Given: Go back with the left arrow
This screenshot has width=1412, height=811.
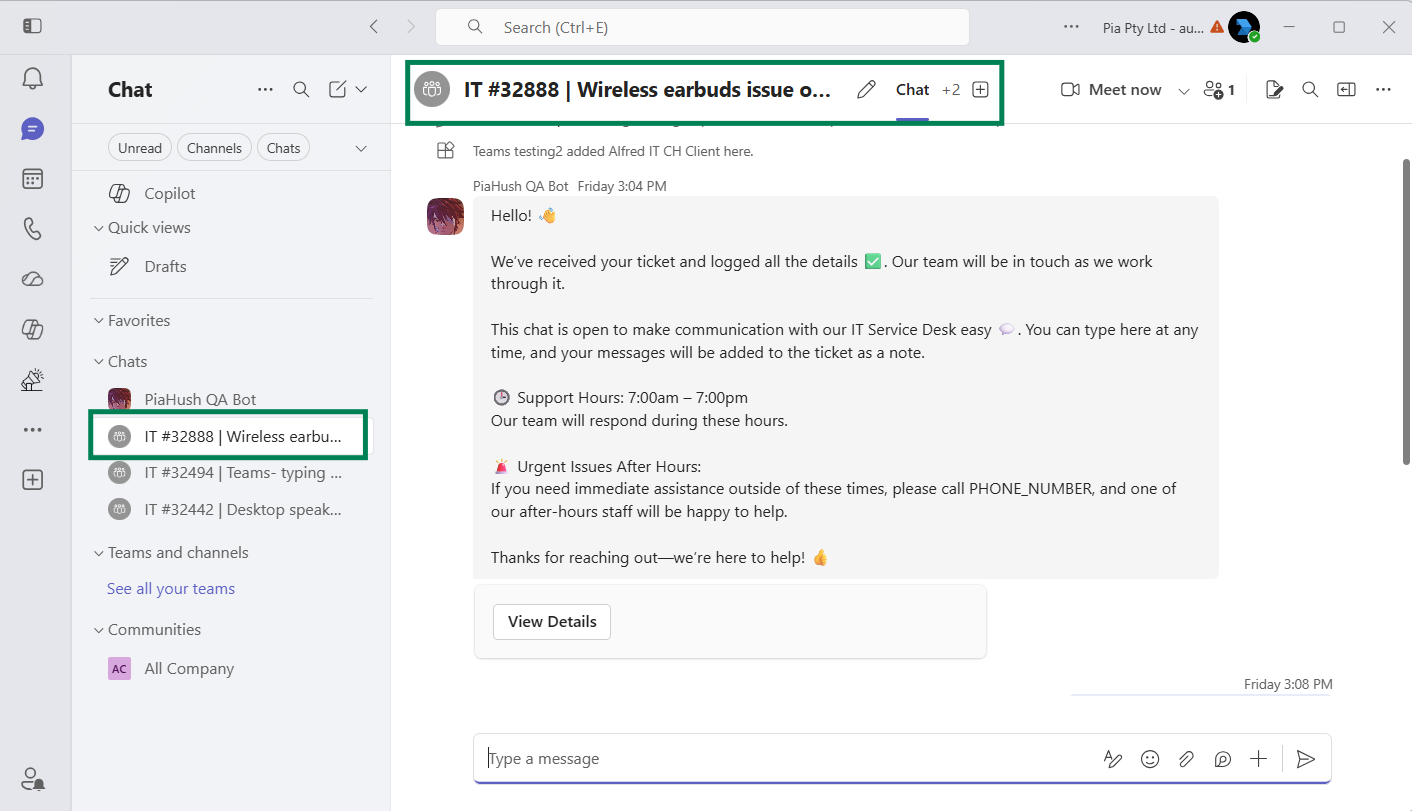Looking at the screenshot, I should (374, 27).
